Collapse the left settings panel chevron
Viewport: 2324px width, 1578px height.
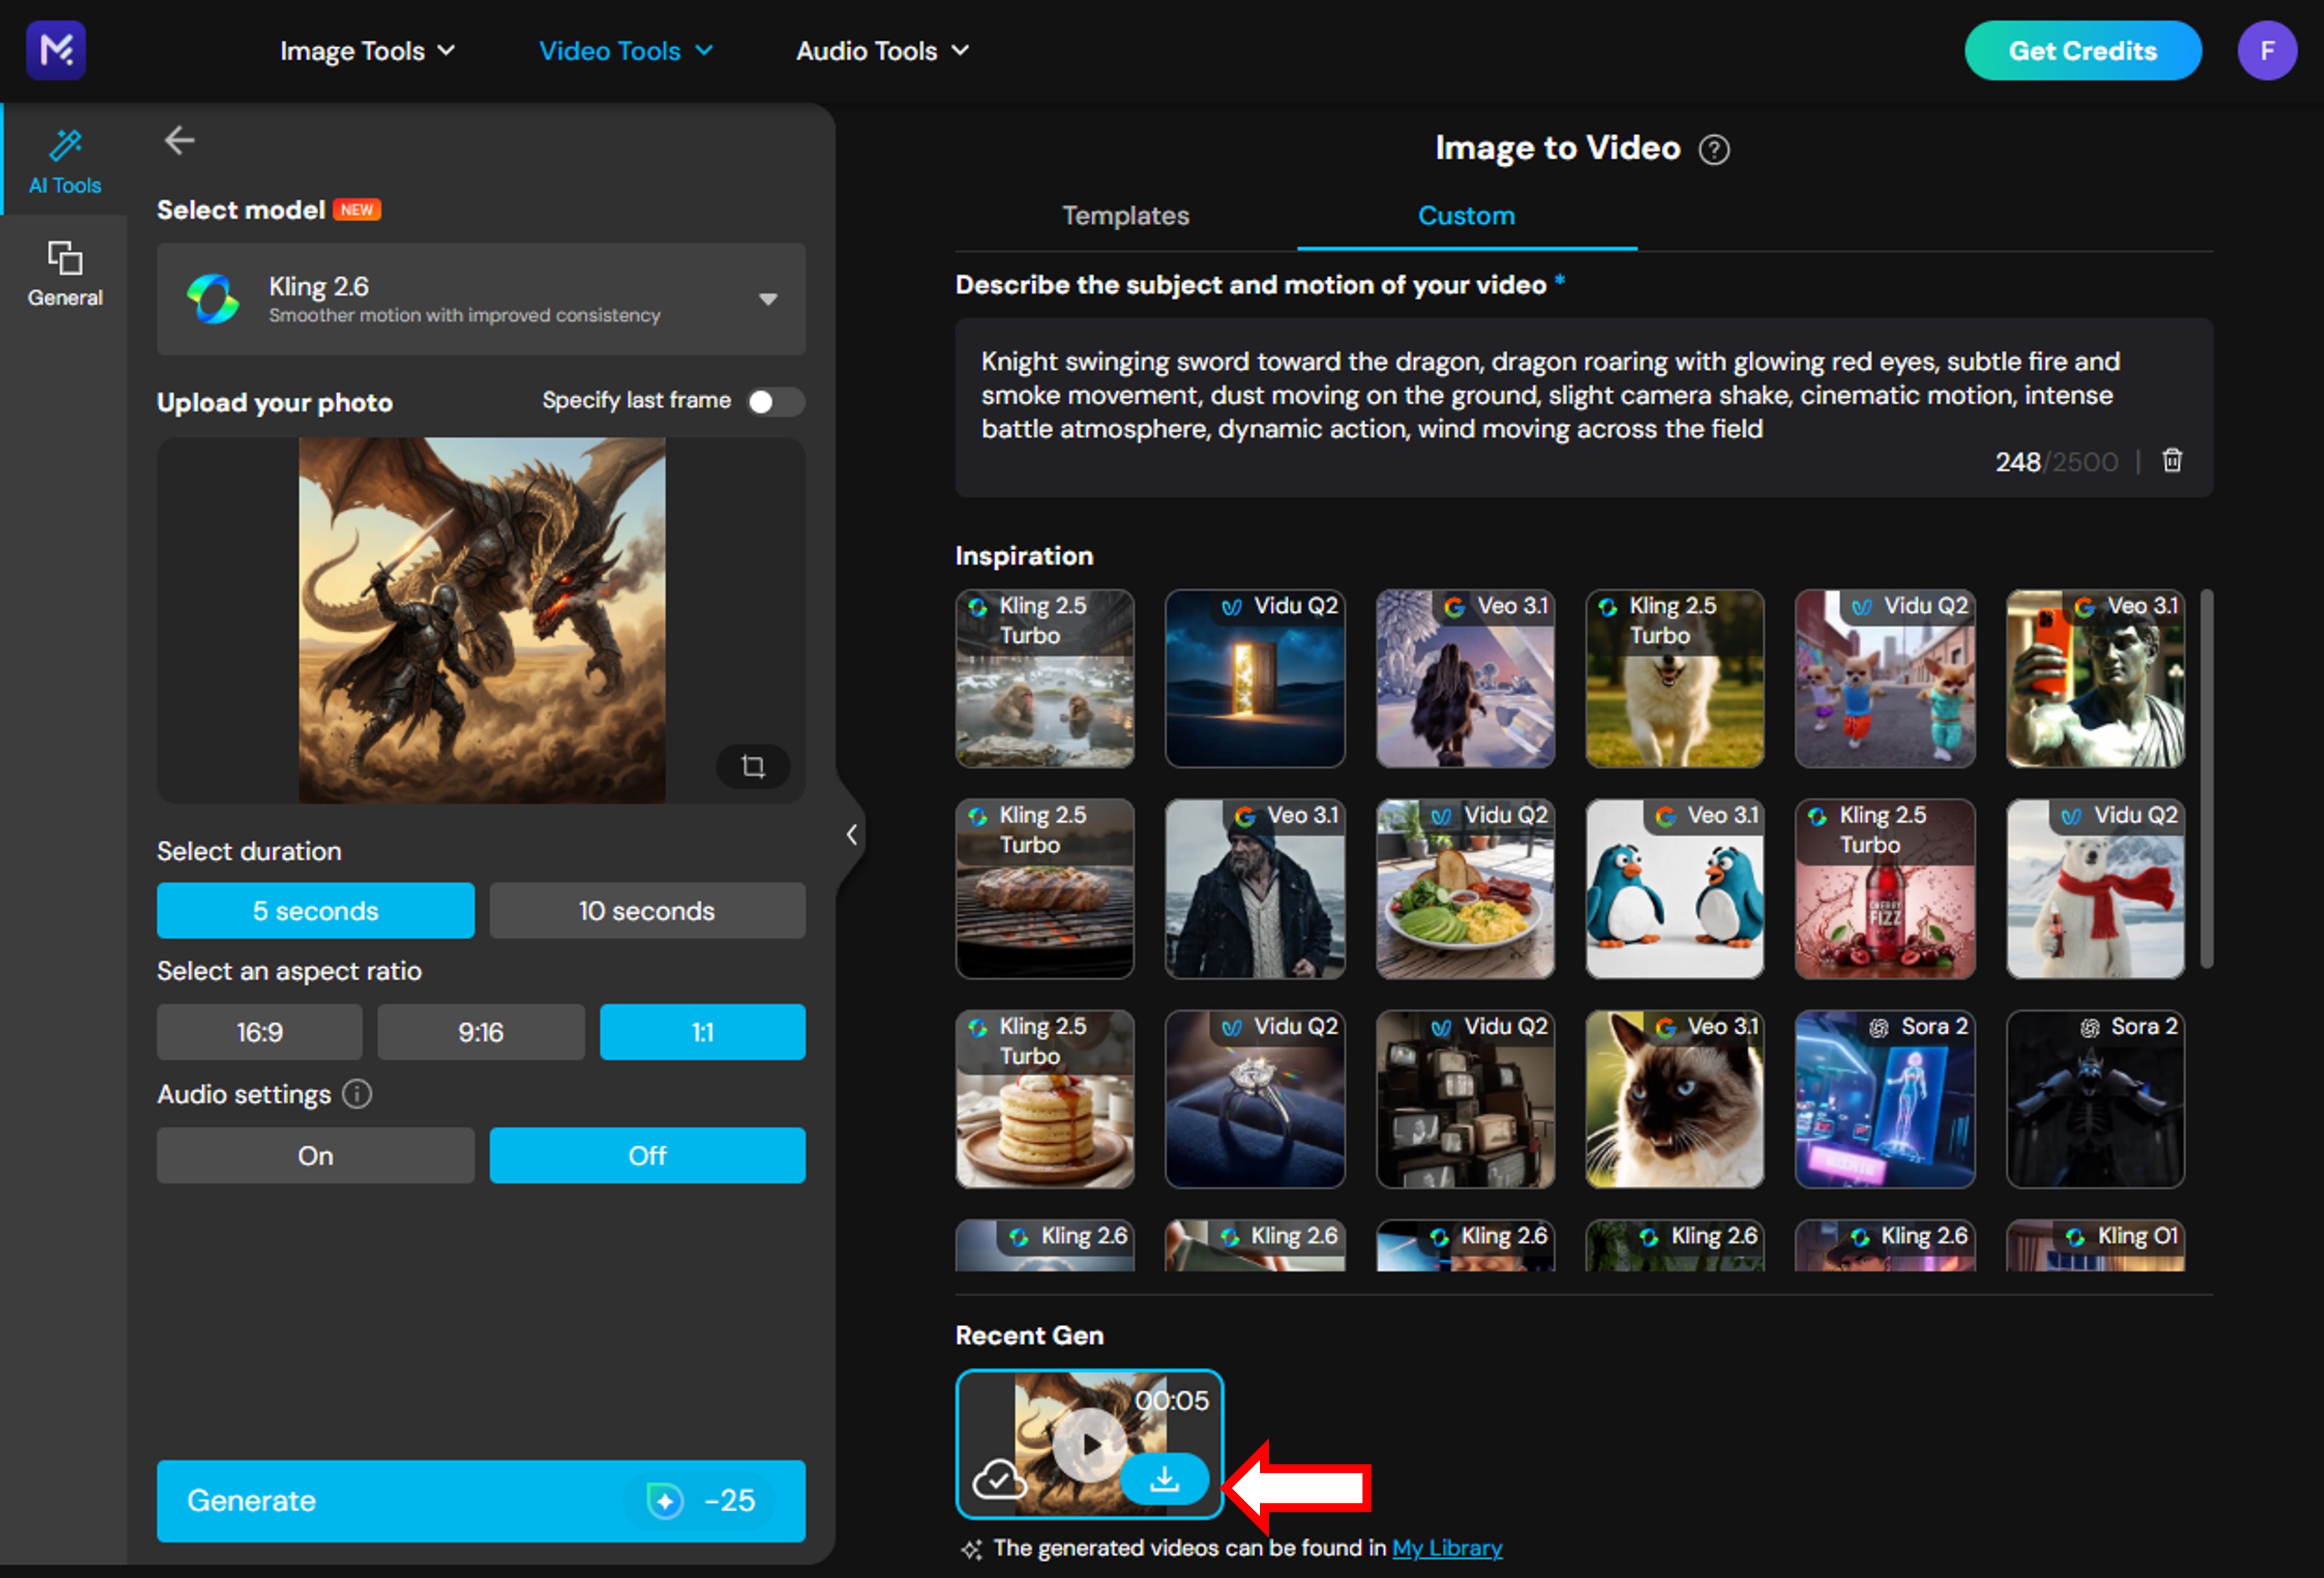tap(851, 834)
